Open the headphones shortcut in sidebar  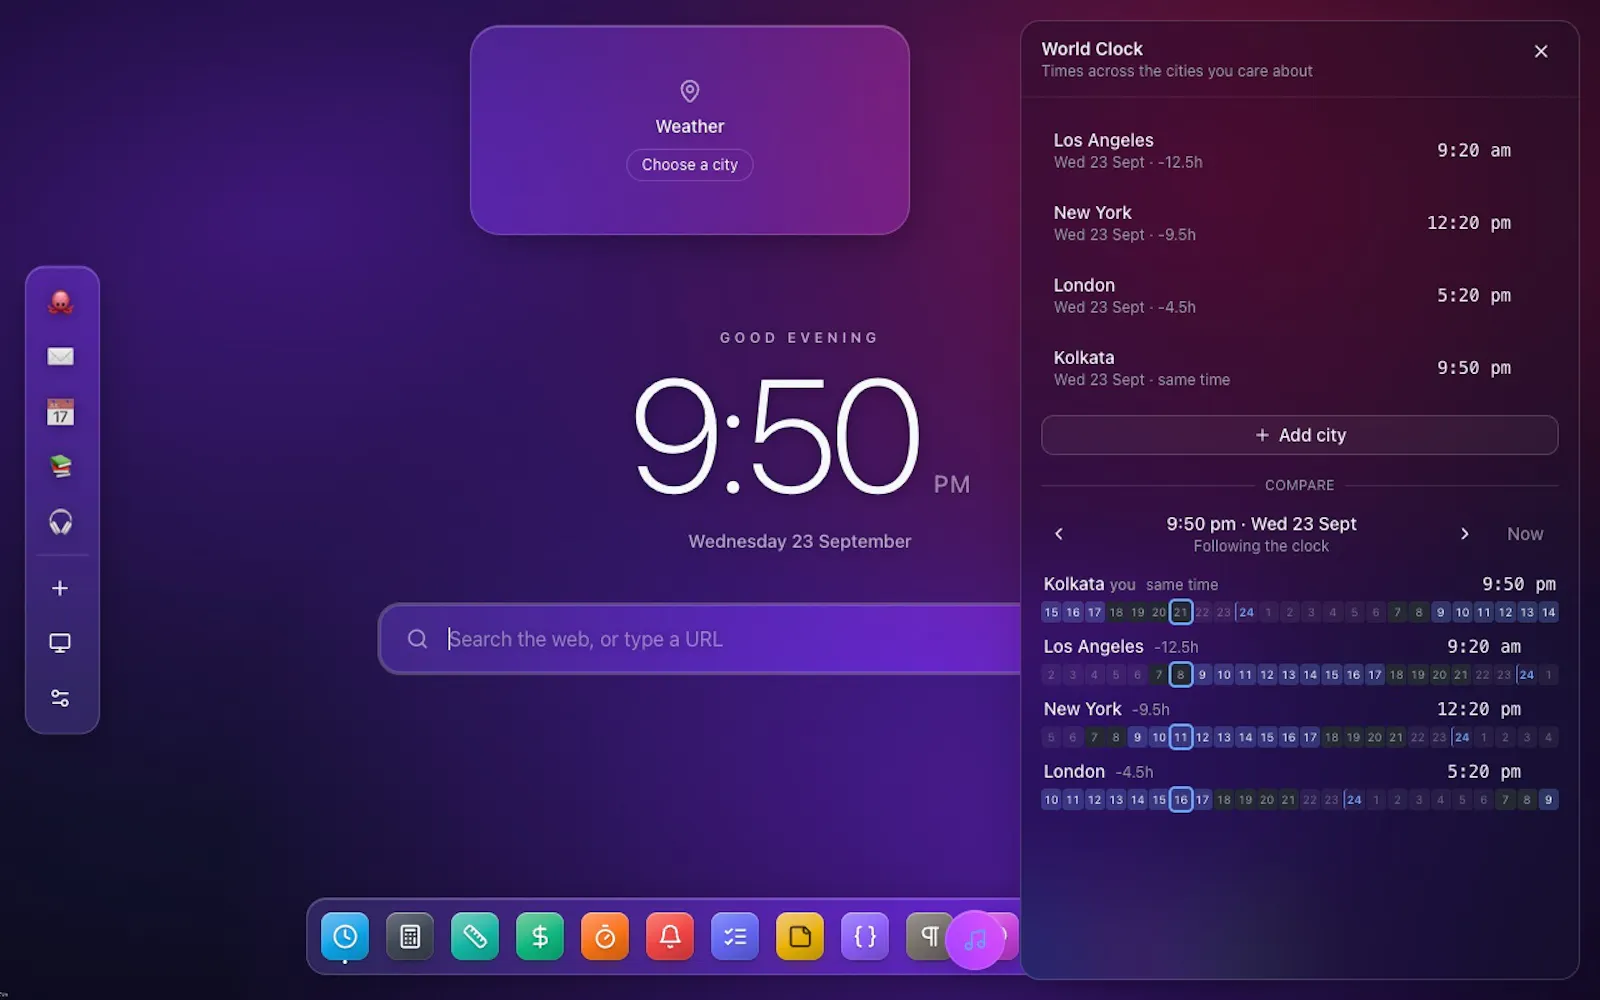click(61, 522)
